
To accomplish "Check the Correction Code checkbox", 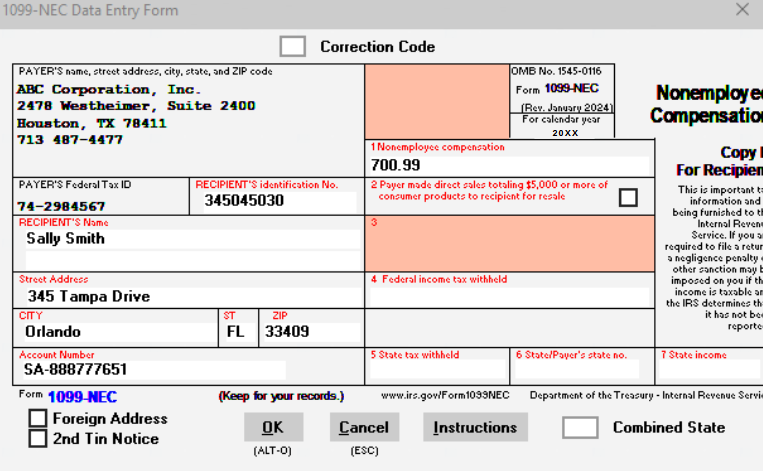I will click(x=292, y=47).
